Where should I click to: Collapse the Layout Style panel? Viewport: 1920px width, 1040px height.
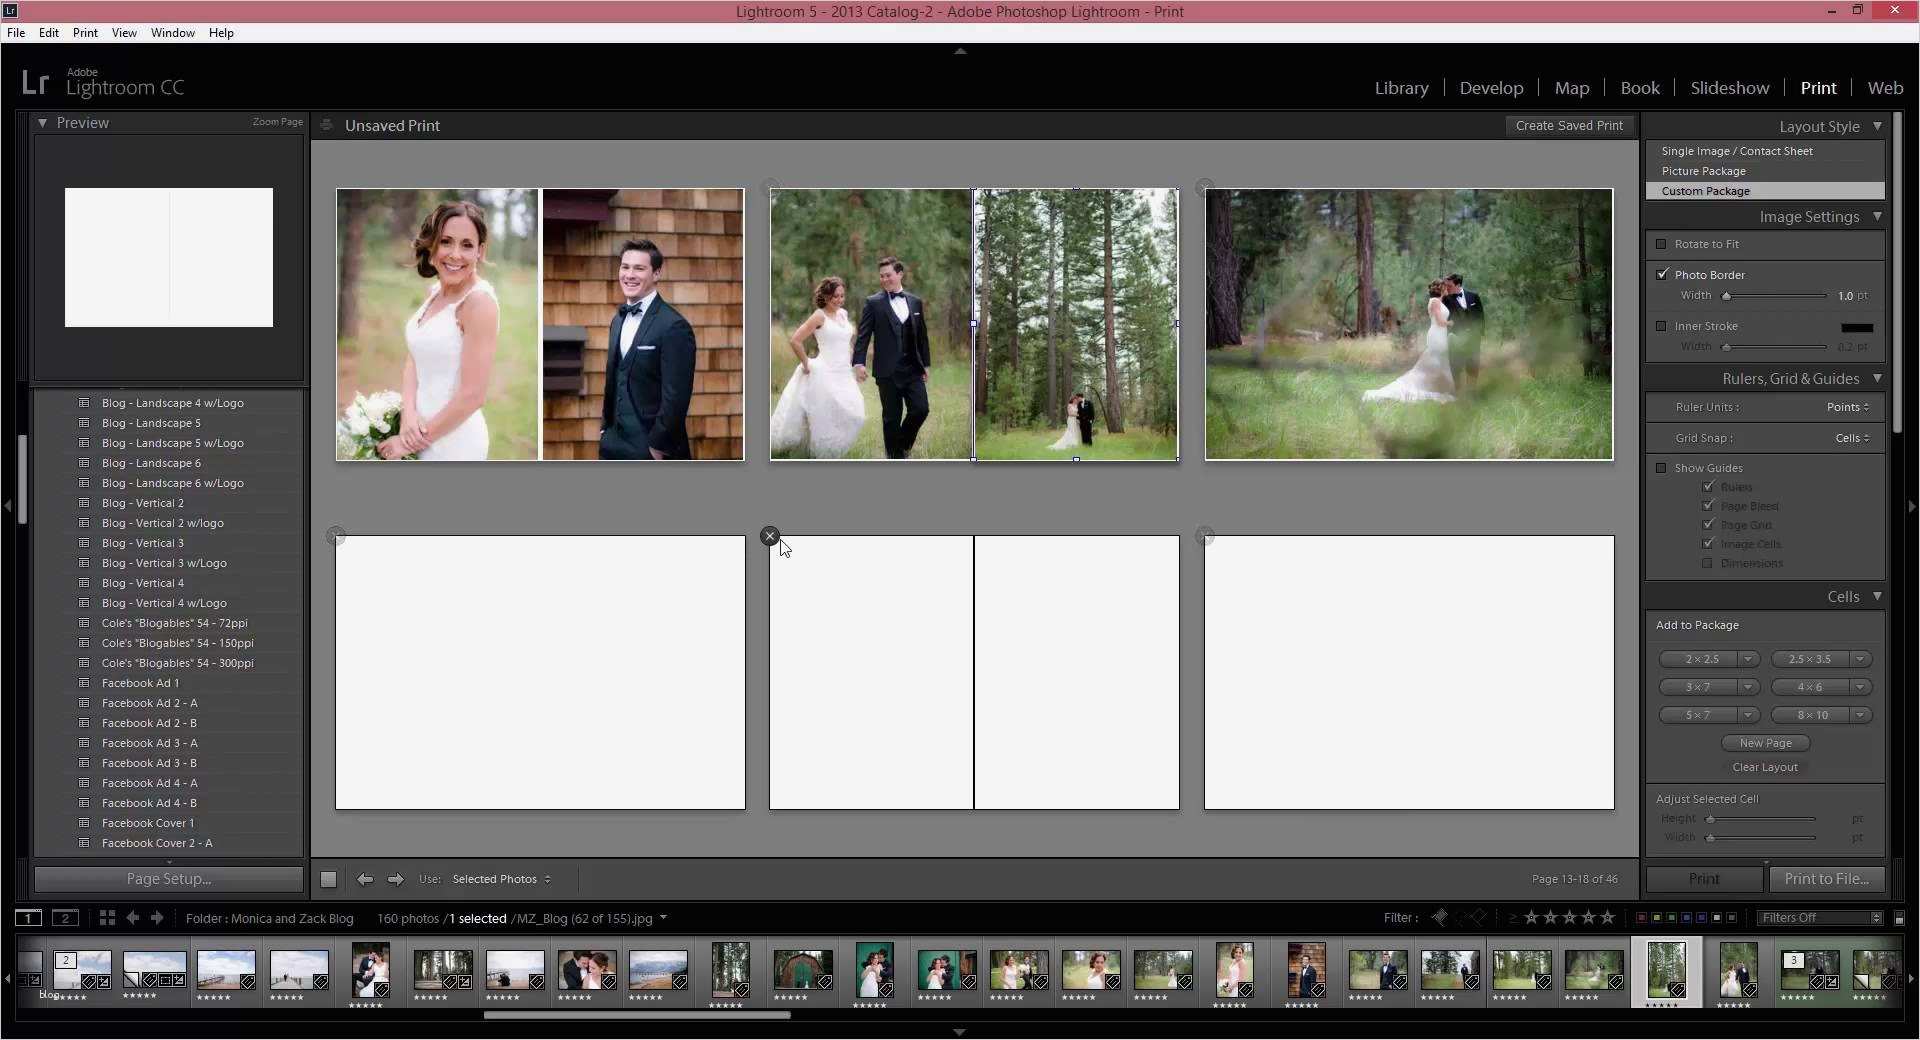pos(1877,126)
